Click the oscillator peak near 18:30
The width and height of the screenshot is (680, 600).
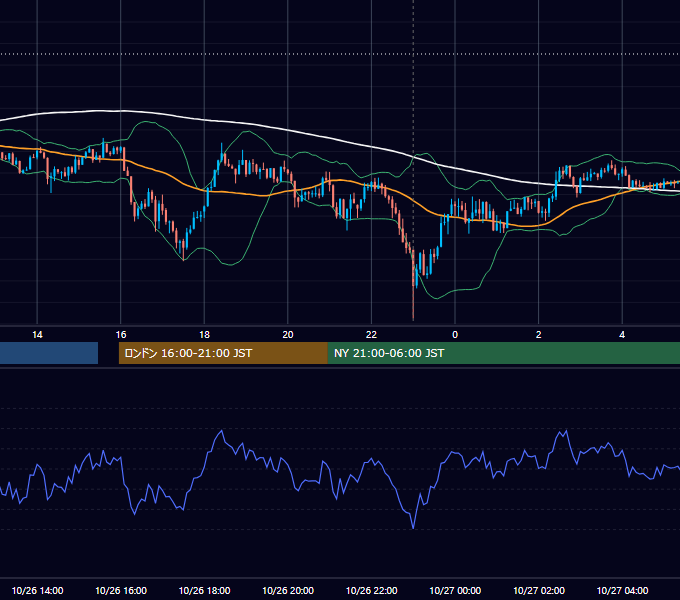(x=222, y=431)
